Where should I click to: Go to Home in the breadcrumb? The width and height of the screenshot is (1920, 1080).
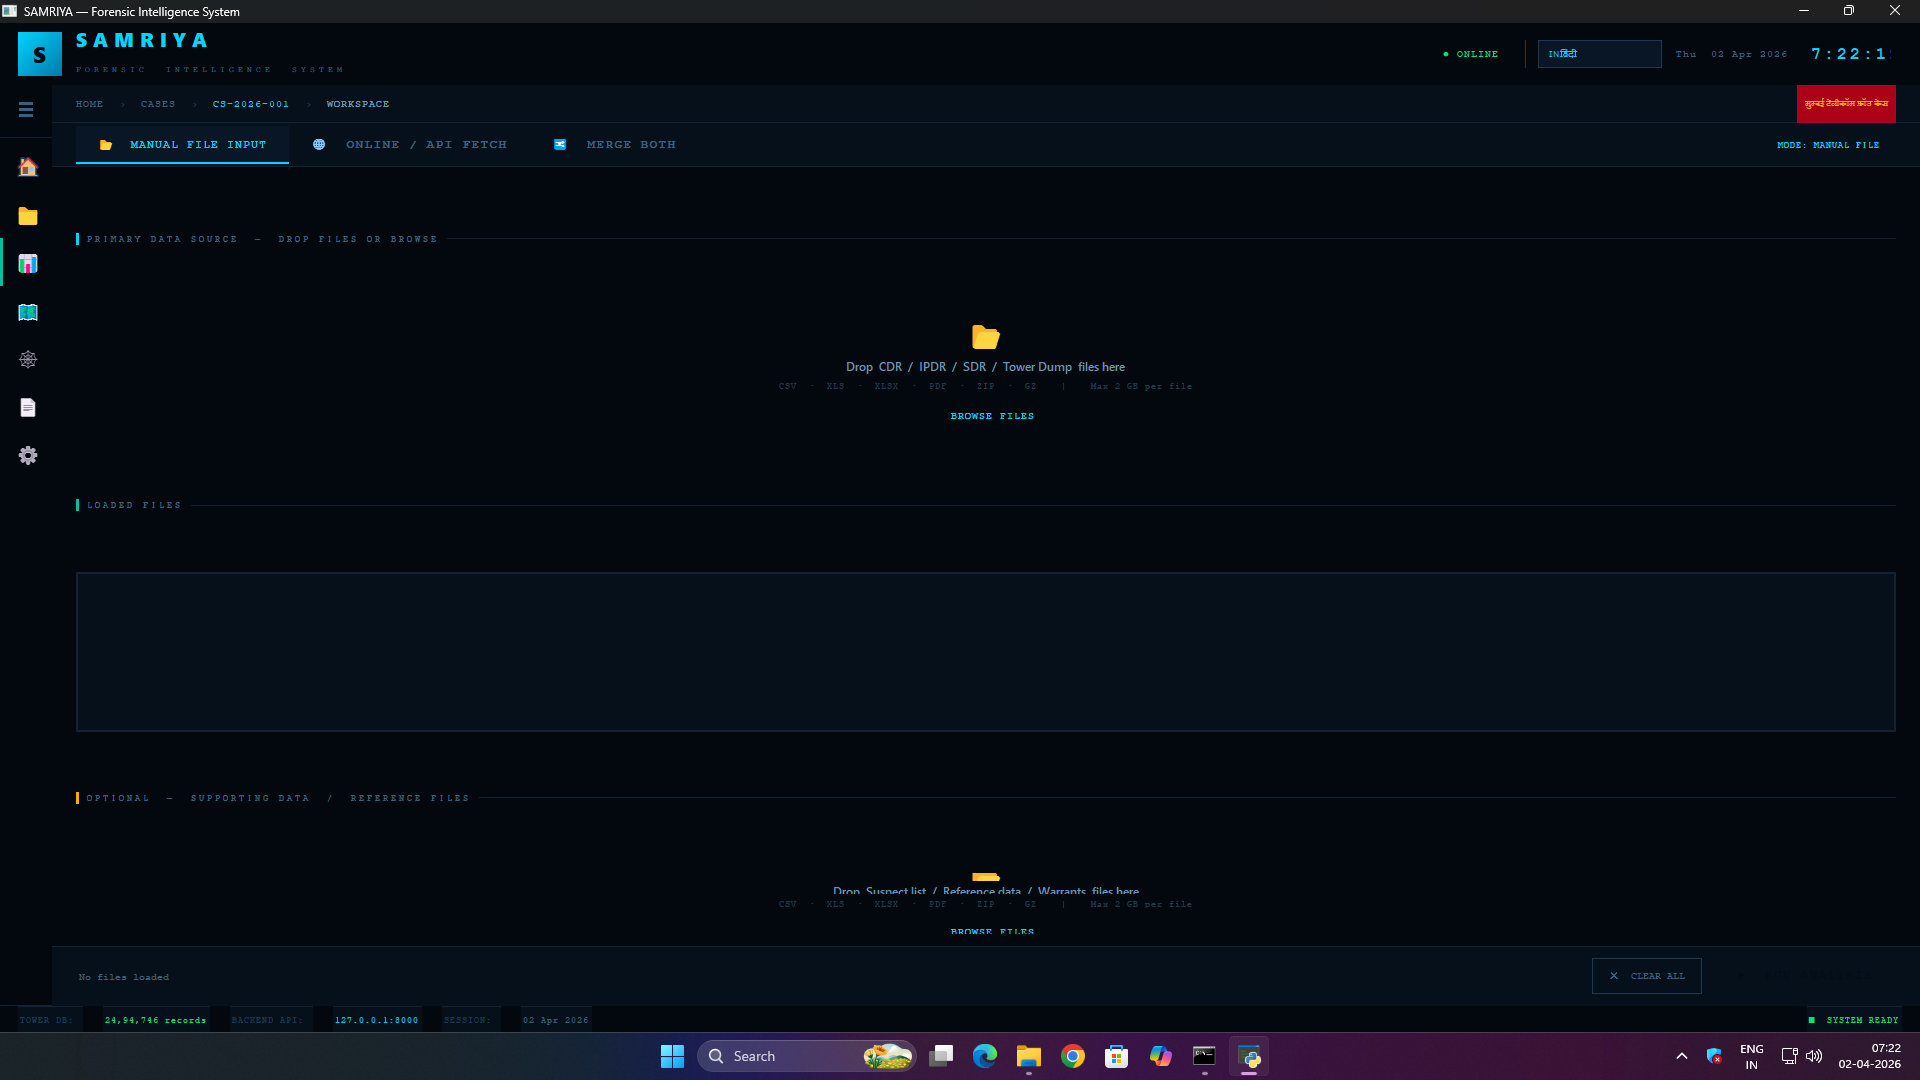point(89,104)
